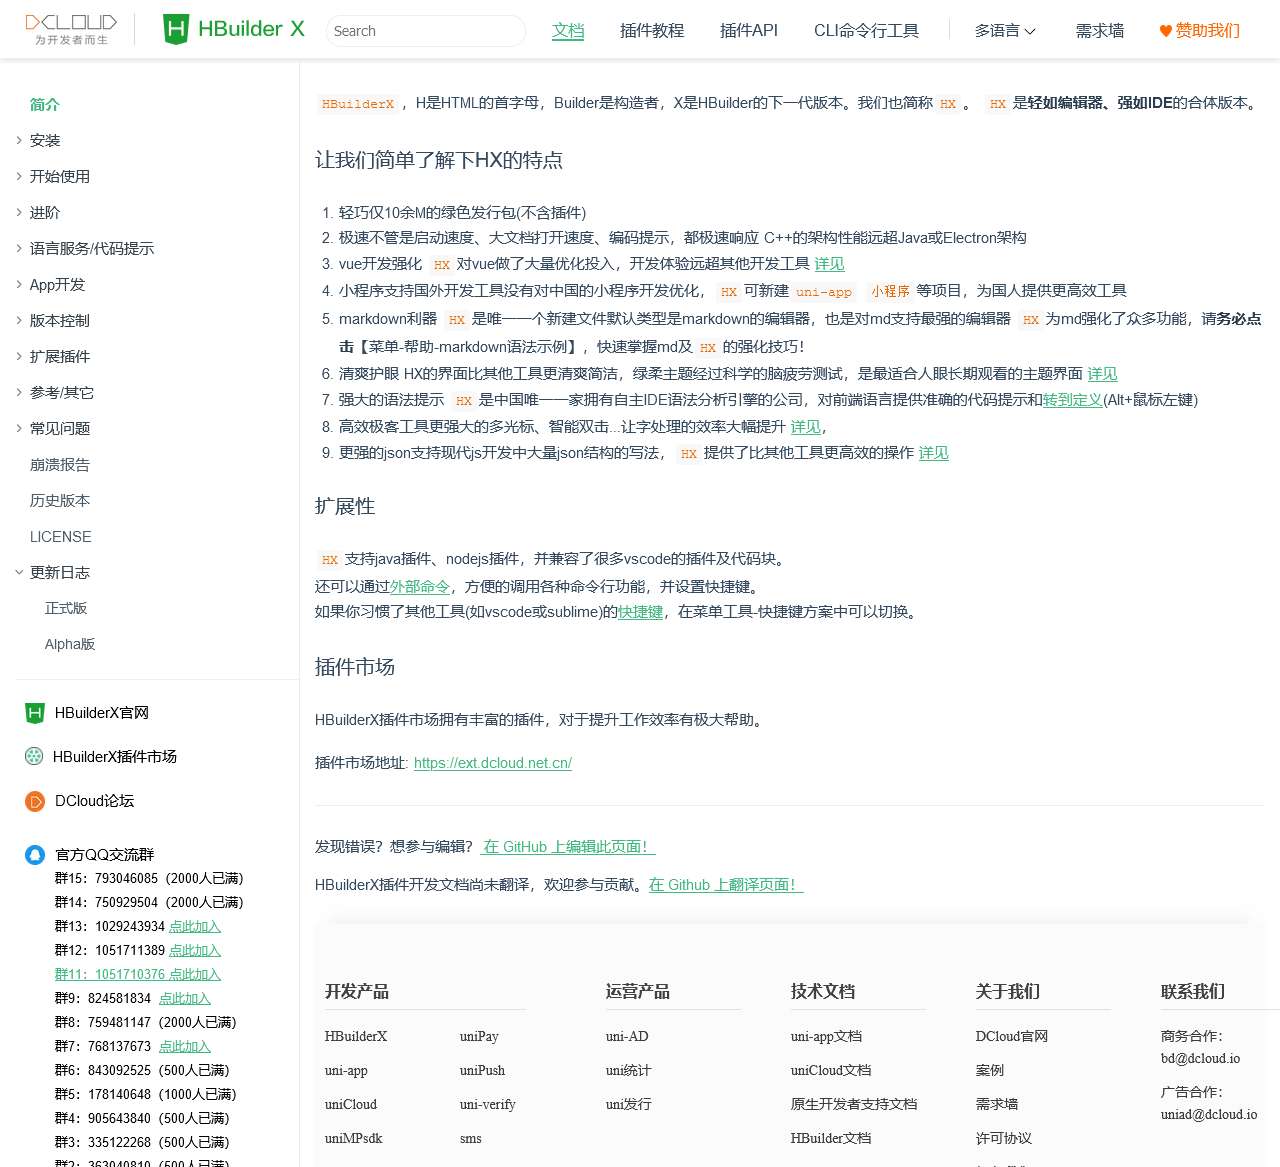This screenshot has width=1280, height=1167.
Task: Open footer 原生开发者支持文档 link
Action: pyautogui.click(x=854, y=1105)
